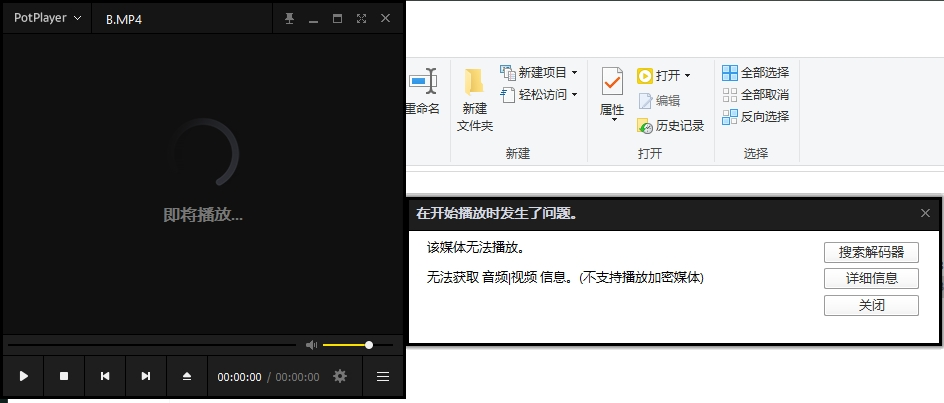Pin PotPlayer window on top

coord(290,19)
